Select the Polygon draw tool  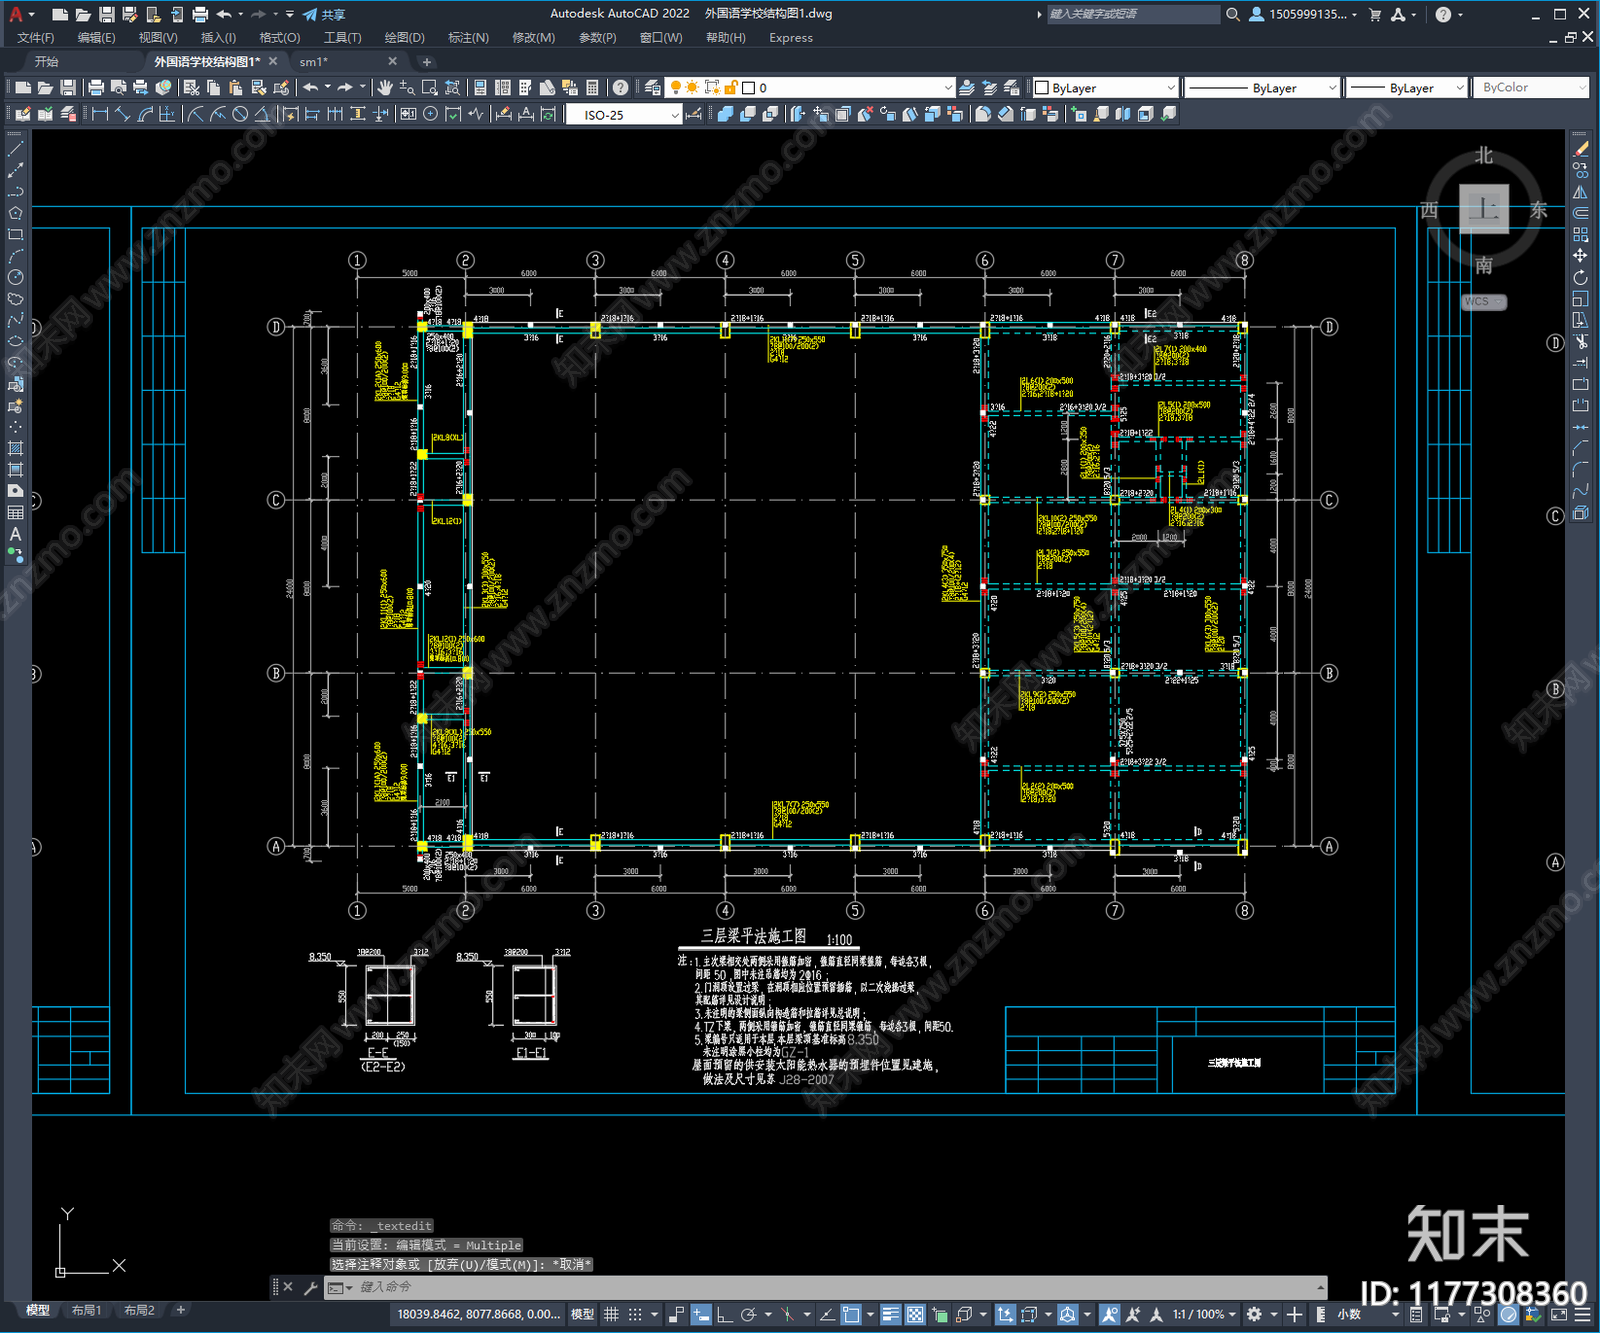[15, 213]
